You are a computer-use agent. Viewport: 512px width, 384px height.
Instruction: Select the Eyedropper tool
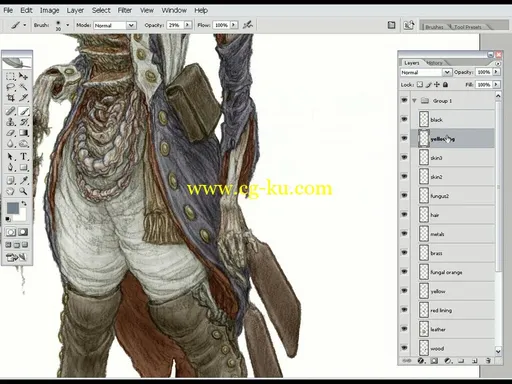pyautogui.click(x=23, y=180)
